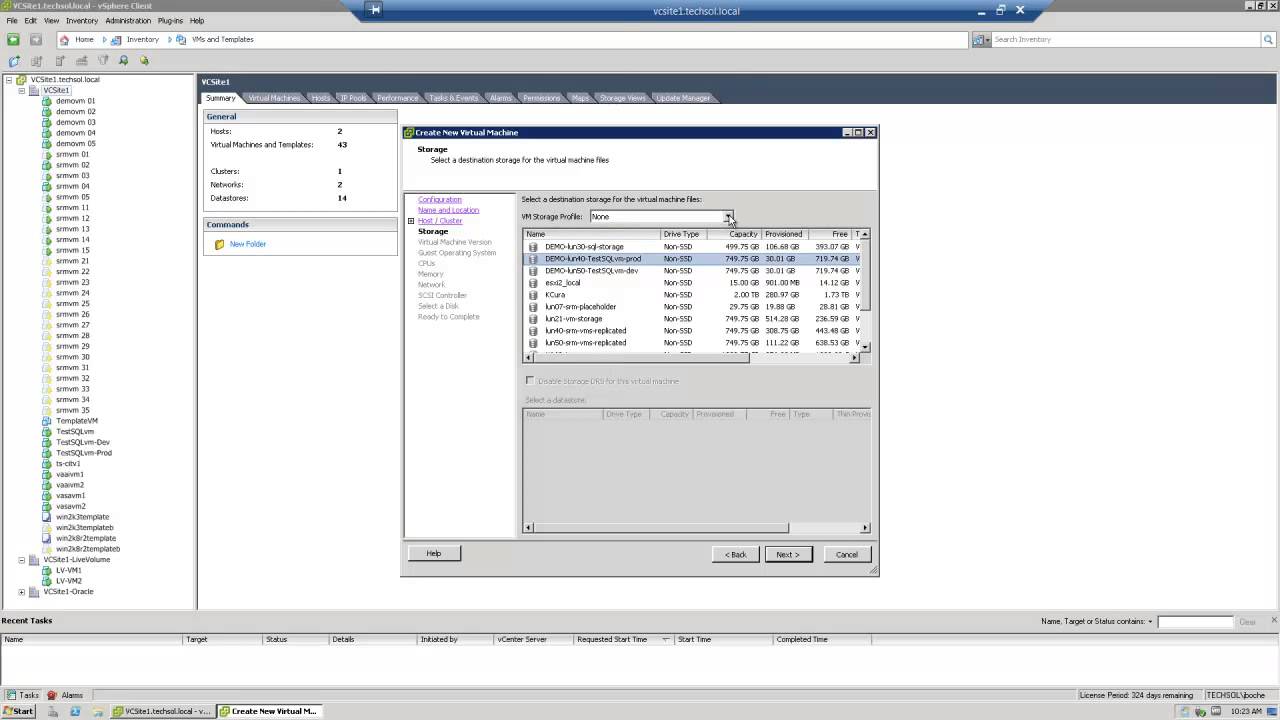Click the Tasks icon in status bar
Screen dimensions: 1280x720
click(11, 695)
